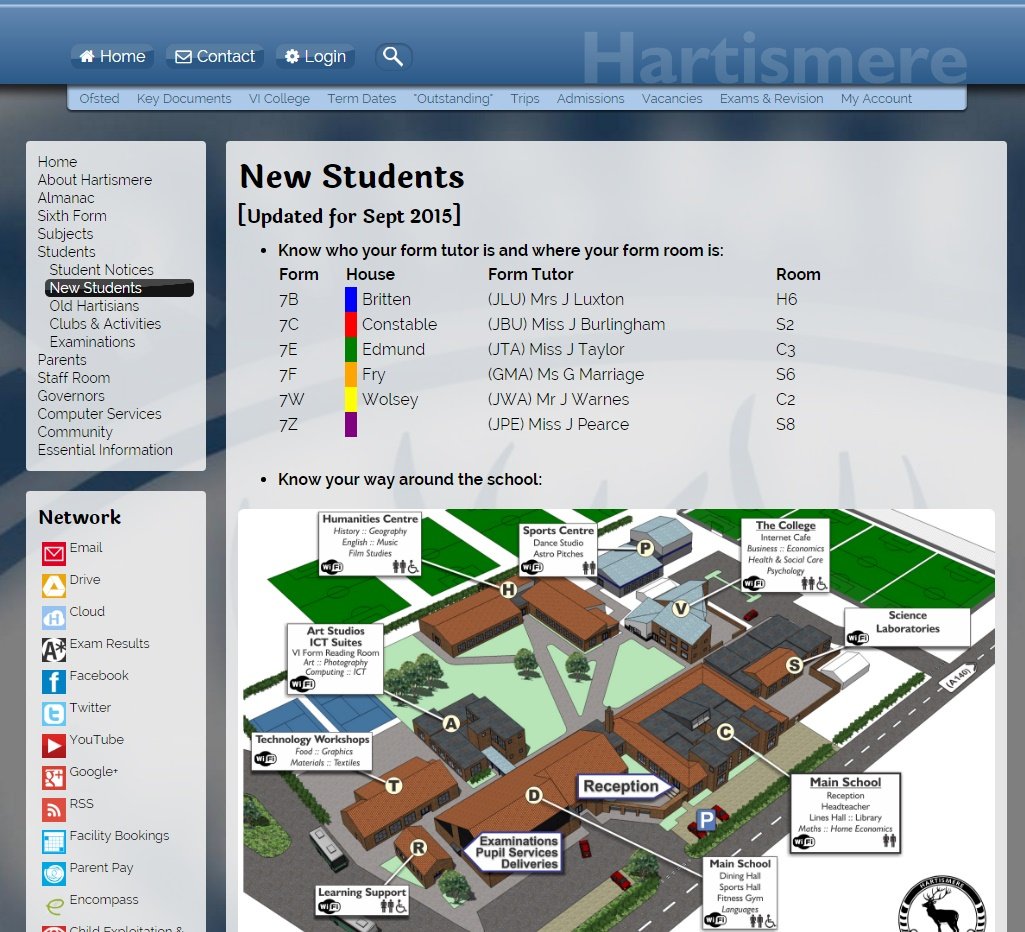Expand the Sixth Form sidebar section

[x=72, y=216]
